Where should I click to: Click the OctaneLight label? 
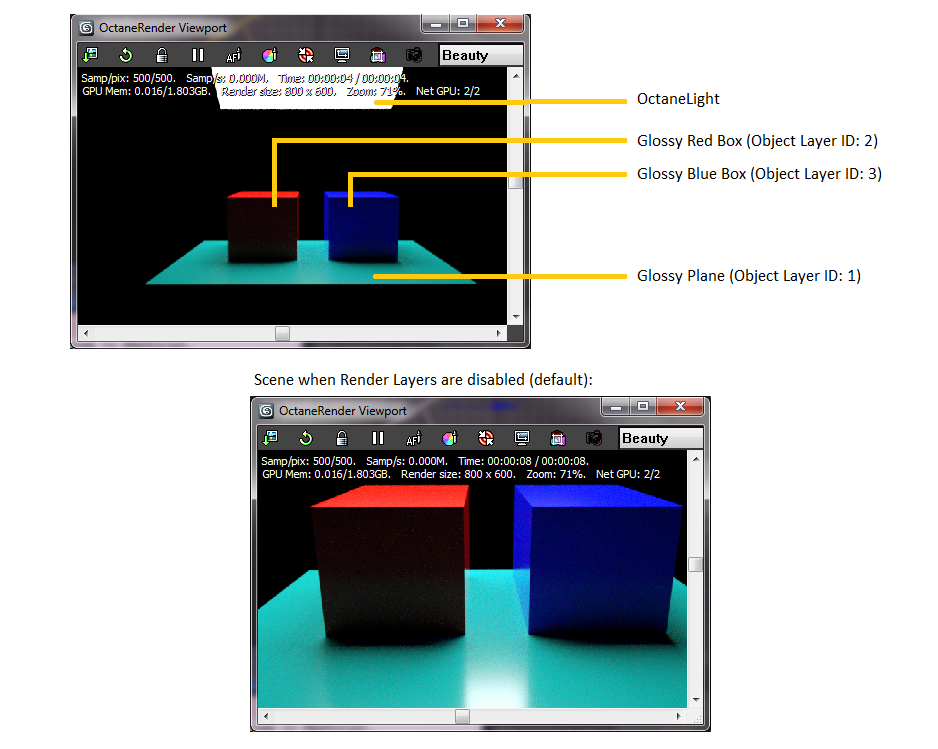[x=676, y=99]
